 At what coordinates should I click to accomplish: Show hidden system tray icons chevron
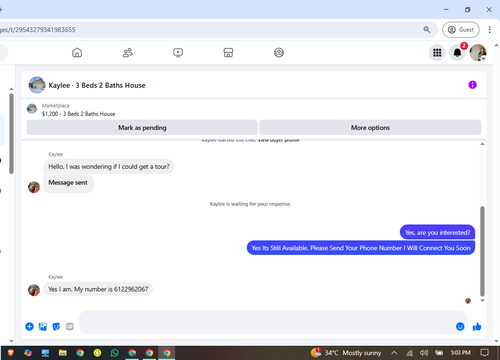coord(394,353)
